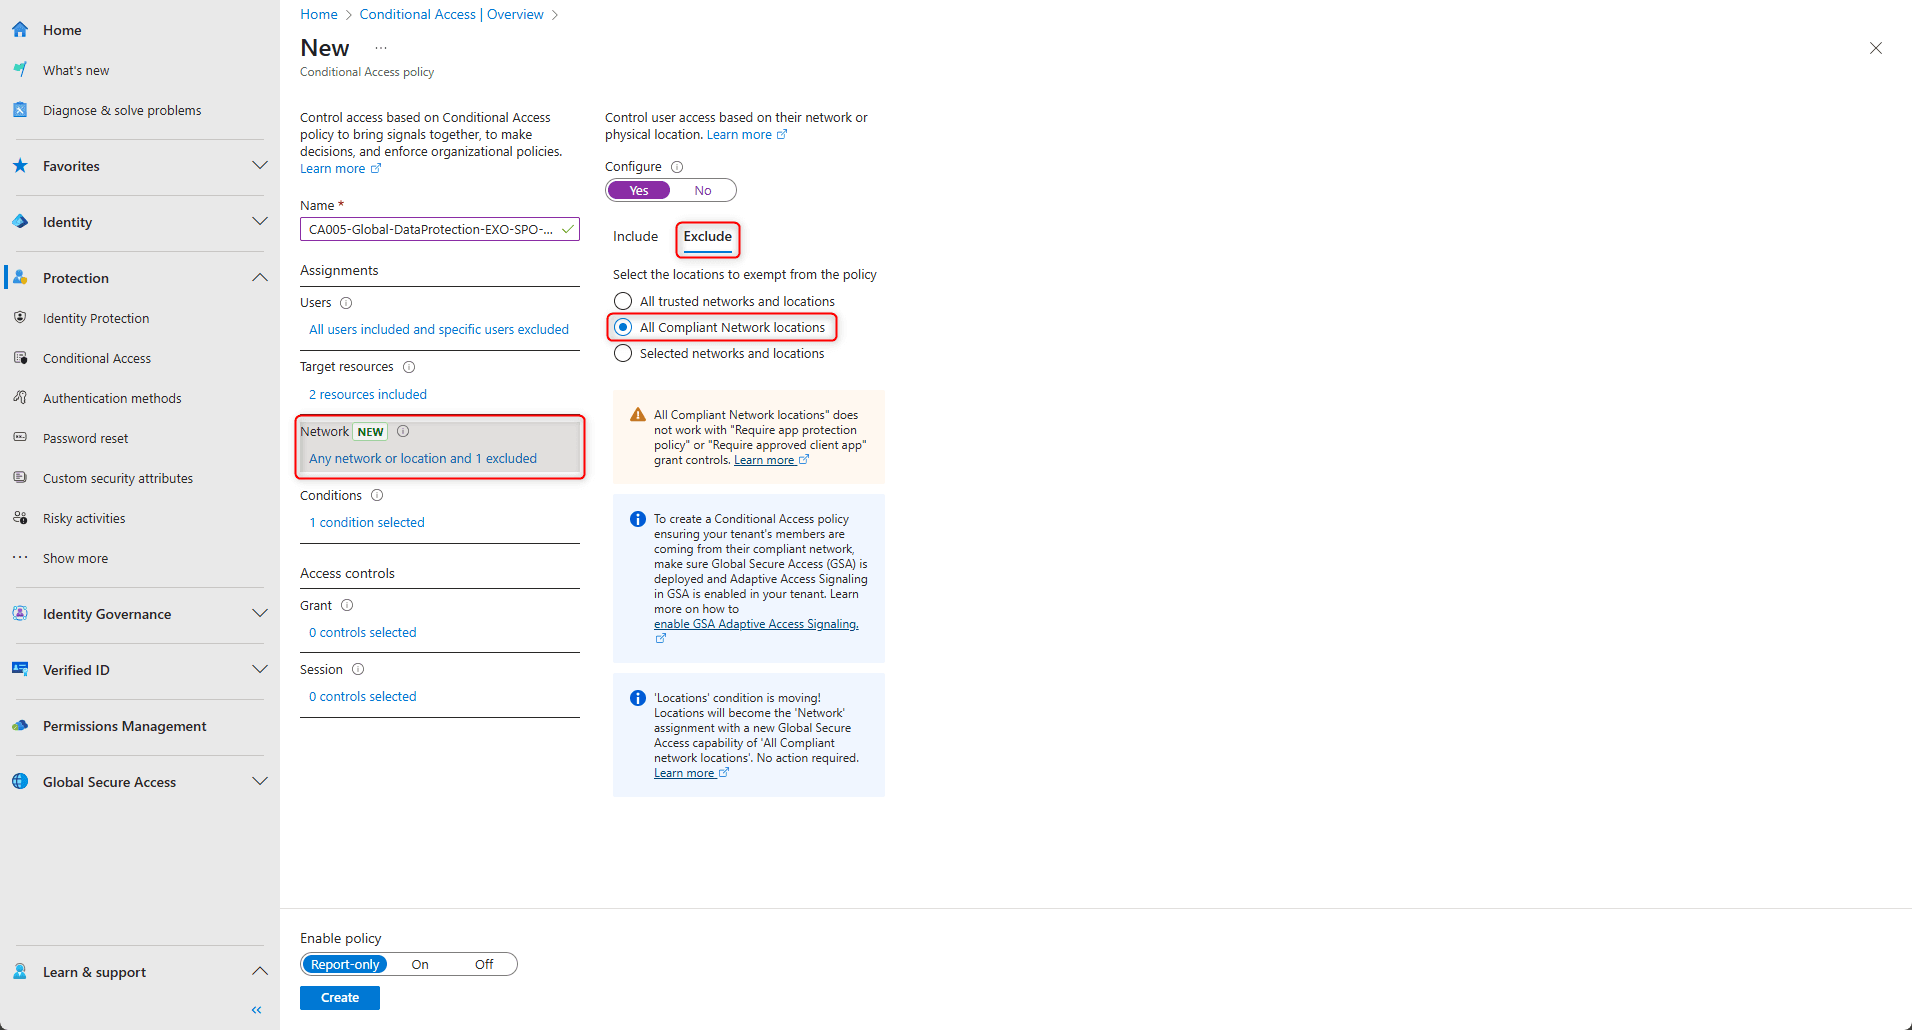Set Configure toggle to No
Screen dimensions: 1912x1030
coord(703,190)
